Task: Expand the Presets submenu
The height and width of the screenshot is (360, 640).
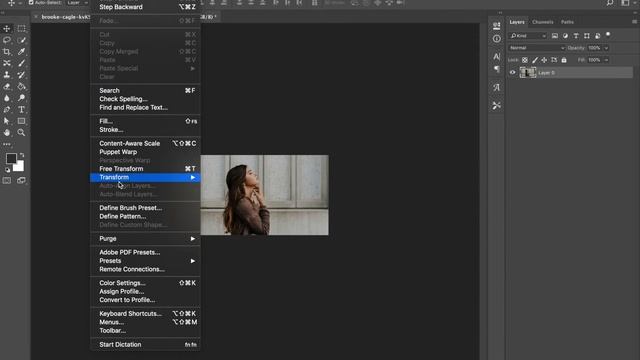Action: [x=145, y=261]
